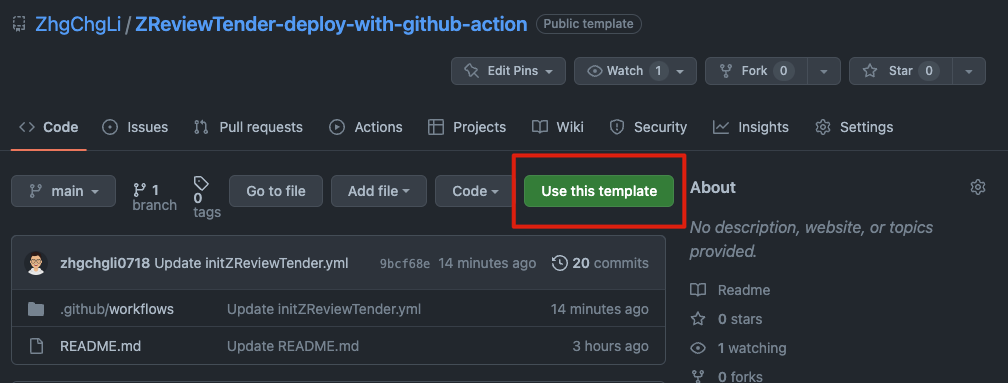
Task: Open the ZhgChgLi owner profile link
Action: click(x=78, y=24)
